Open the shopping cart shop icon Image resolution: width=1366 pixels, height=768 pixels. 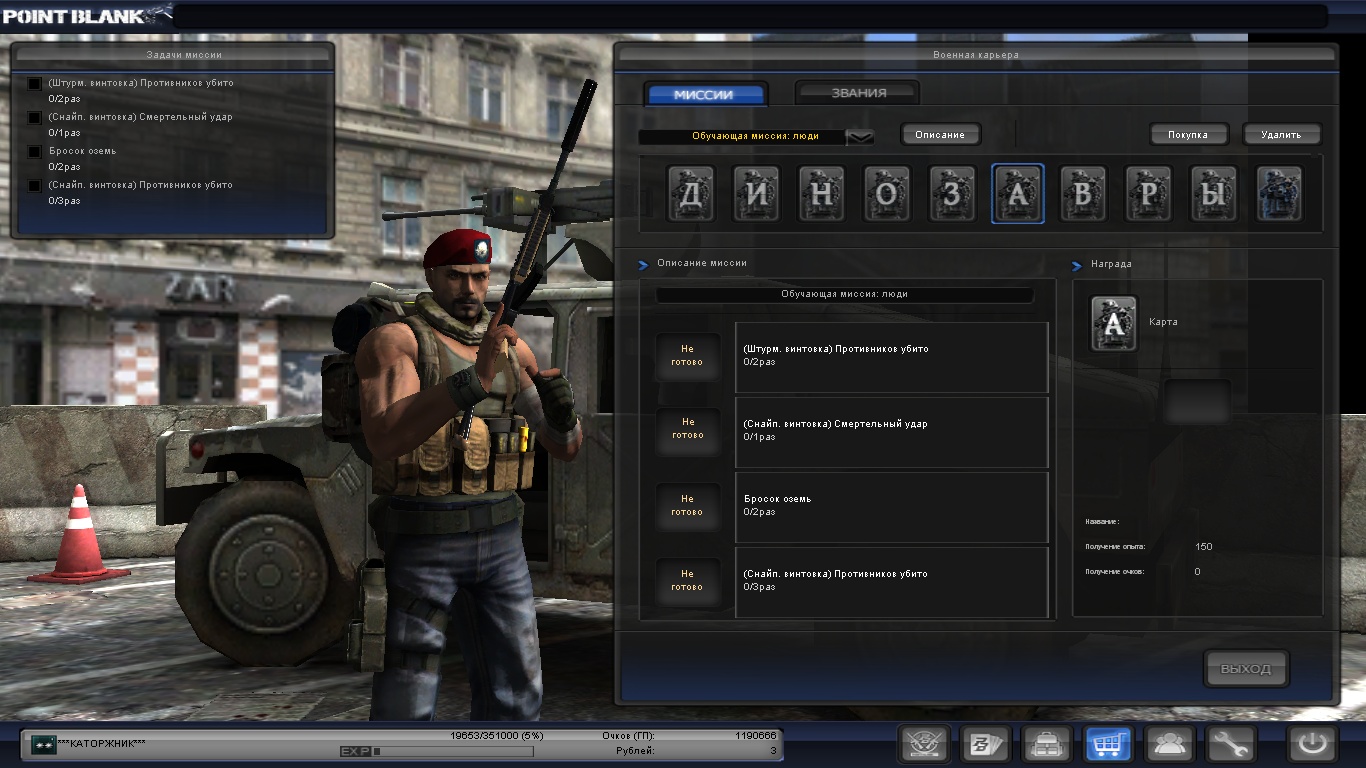tap(1109, 744)
